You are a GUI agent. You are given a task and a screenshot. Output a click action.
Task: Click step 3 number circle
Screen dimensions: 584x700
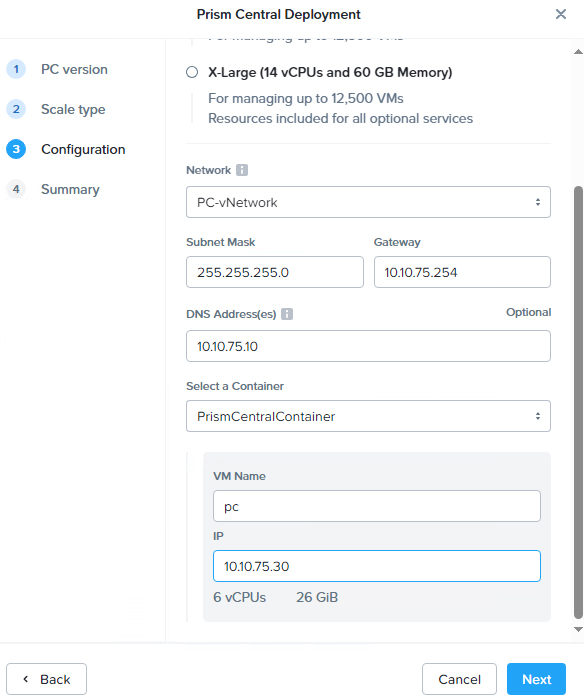tap(16, 149)
